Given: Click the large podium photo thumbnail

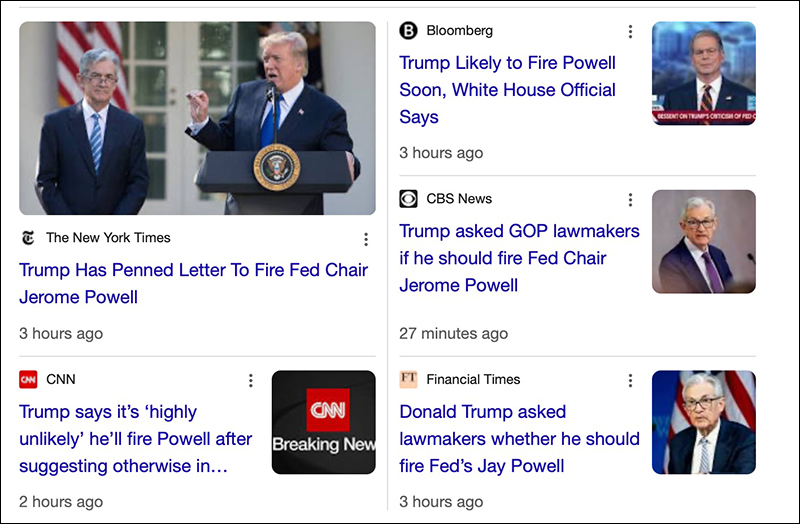Looking at the screenshot, I should 198,118.
